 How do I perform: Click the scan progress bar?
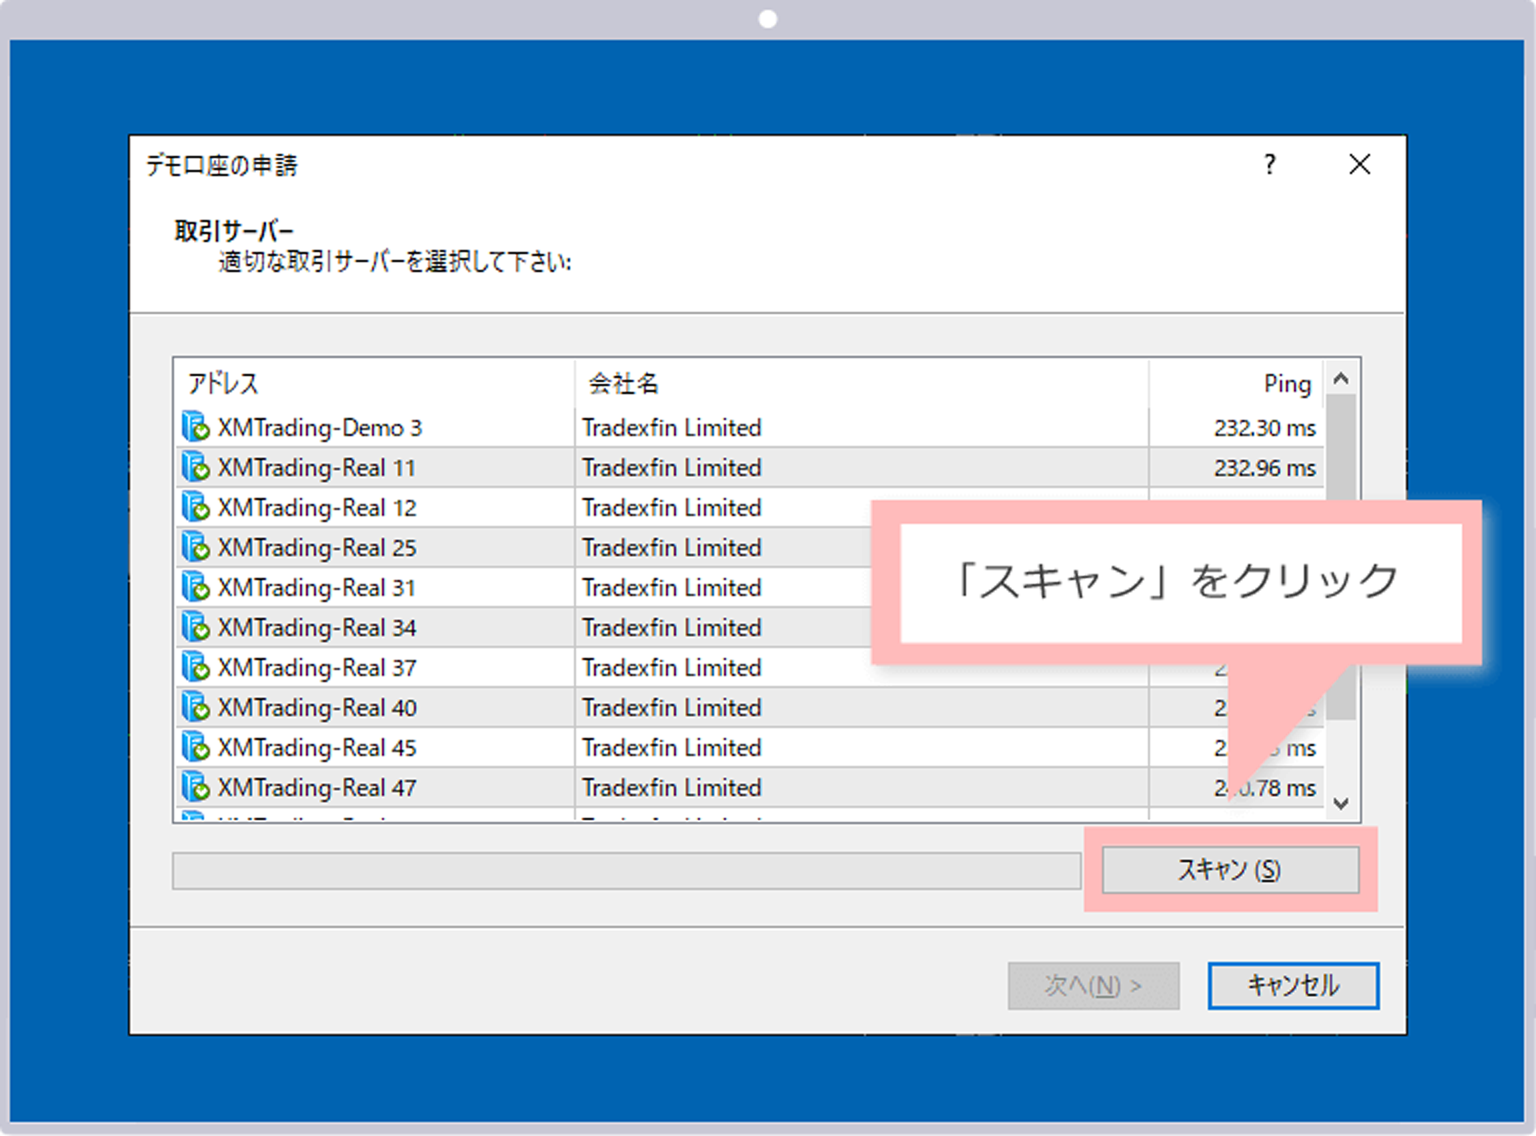pos(627,871)
